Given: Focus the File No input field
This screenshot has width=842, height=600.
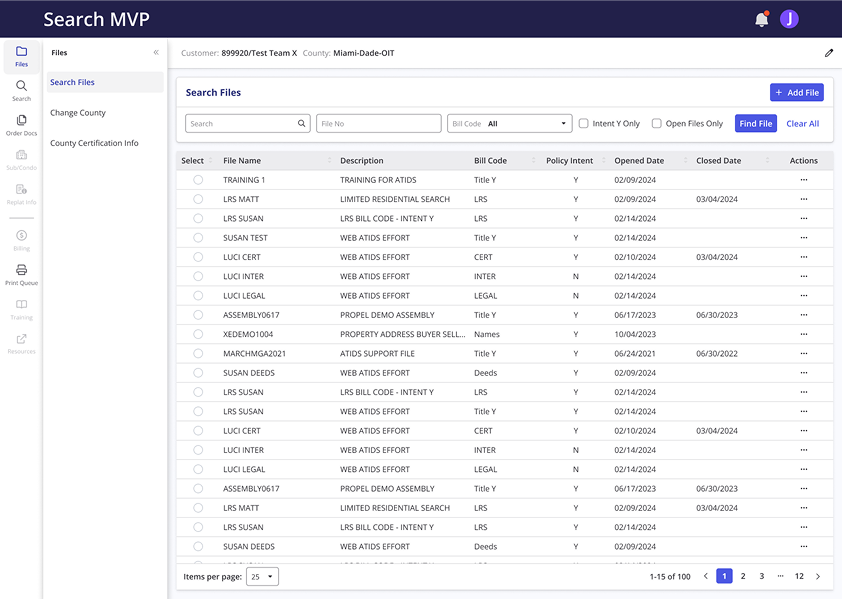Looking at the screenshot, I should [x=379, y=124].
